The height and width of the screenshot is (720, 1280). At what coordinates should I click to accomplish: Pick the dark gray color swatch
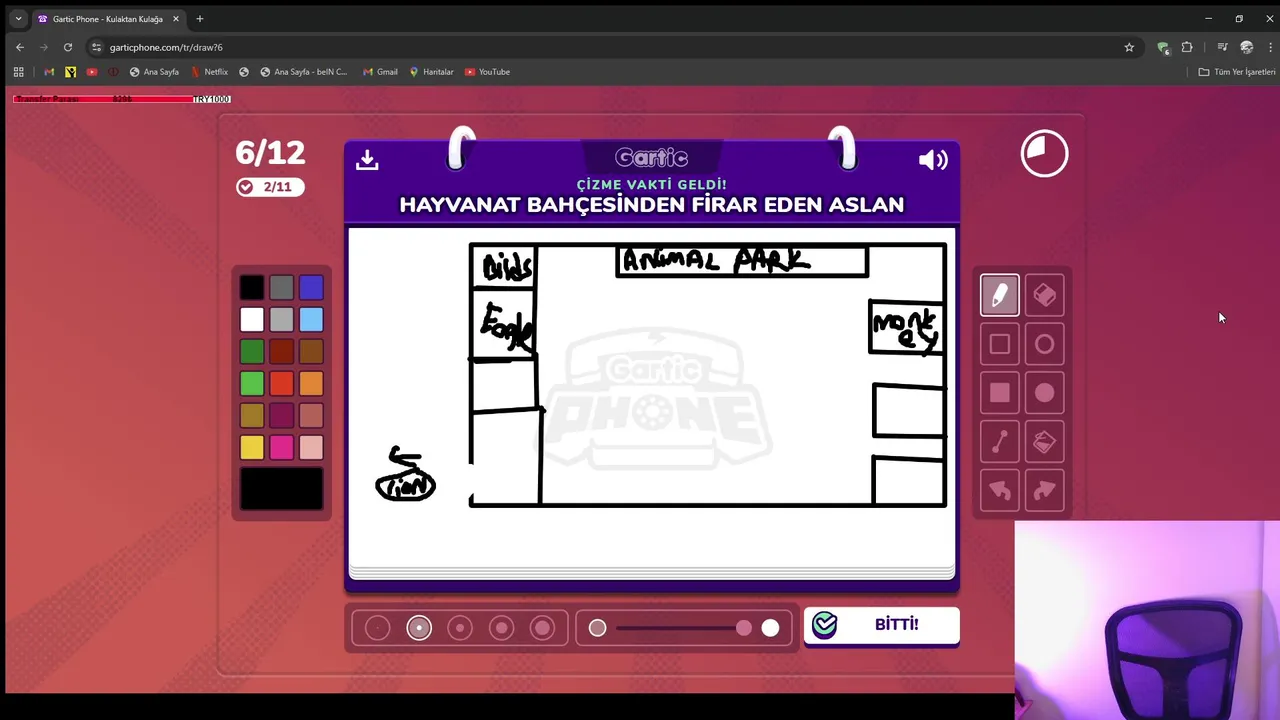click(x=281, y=288)
